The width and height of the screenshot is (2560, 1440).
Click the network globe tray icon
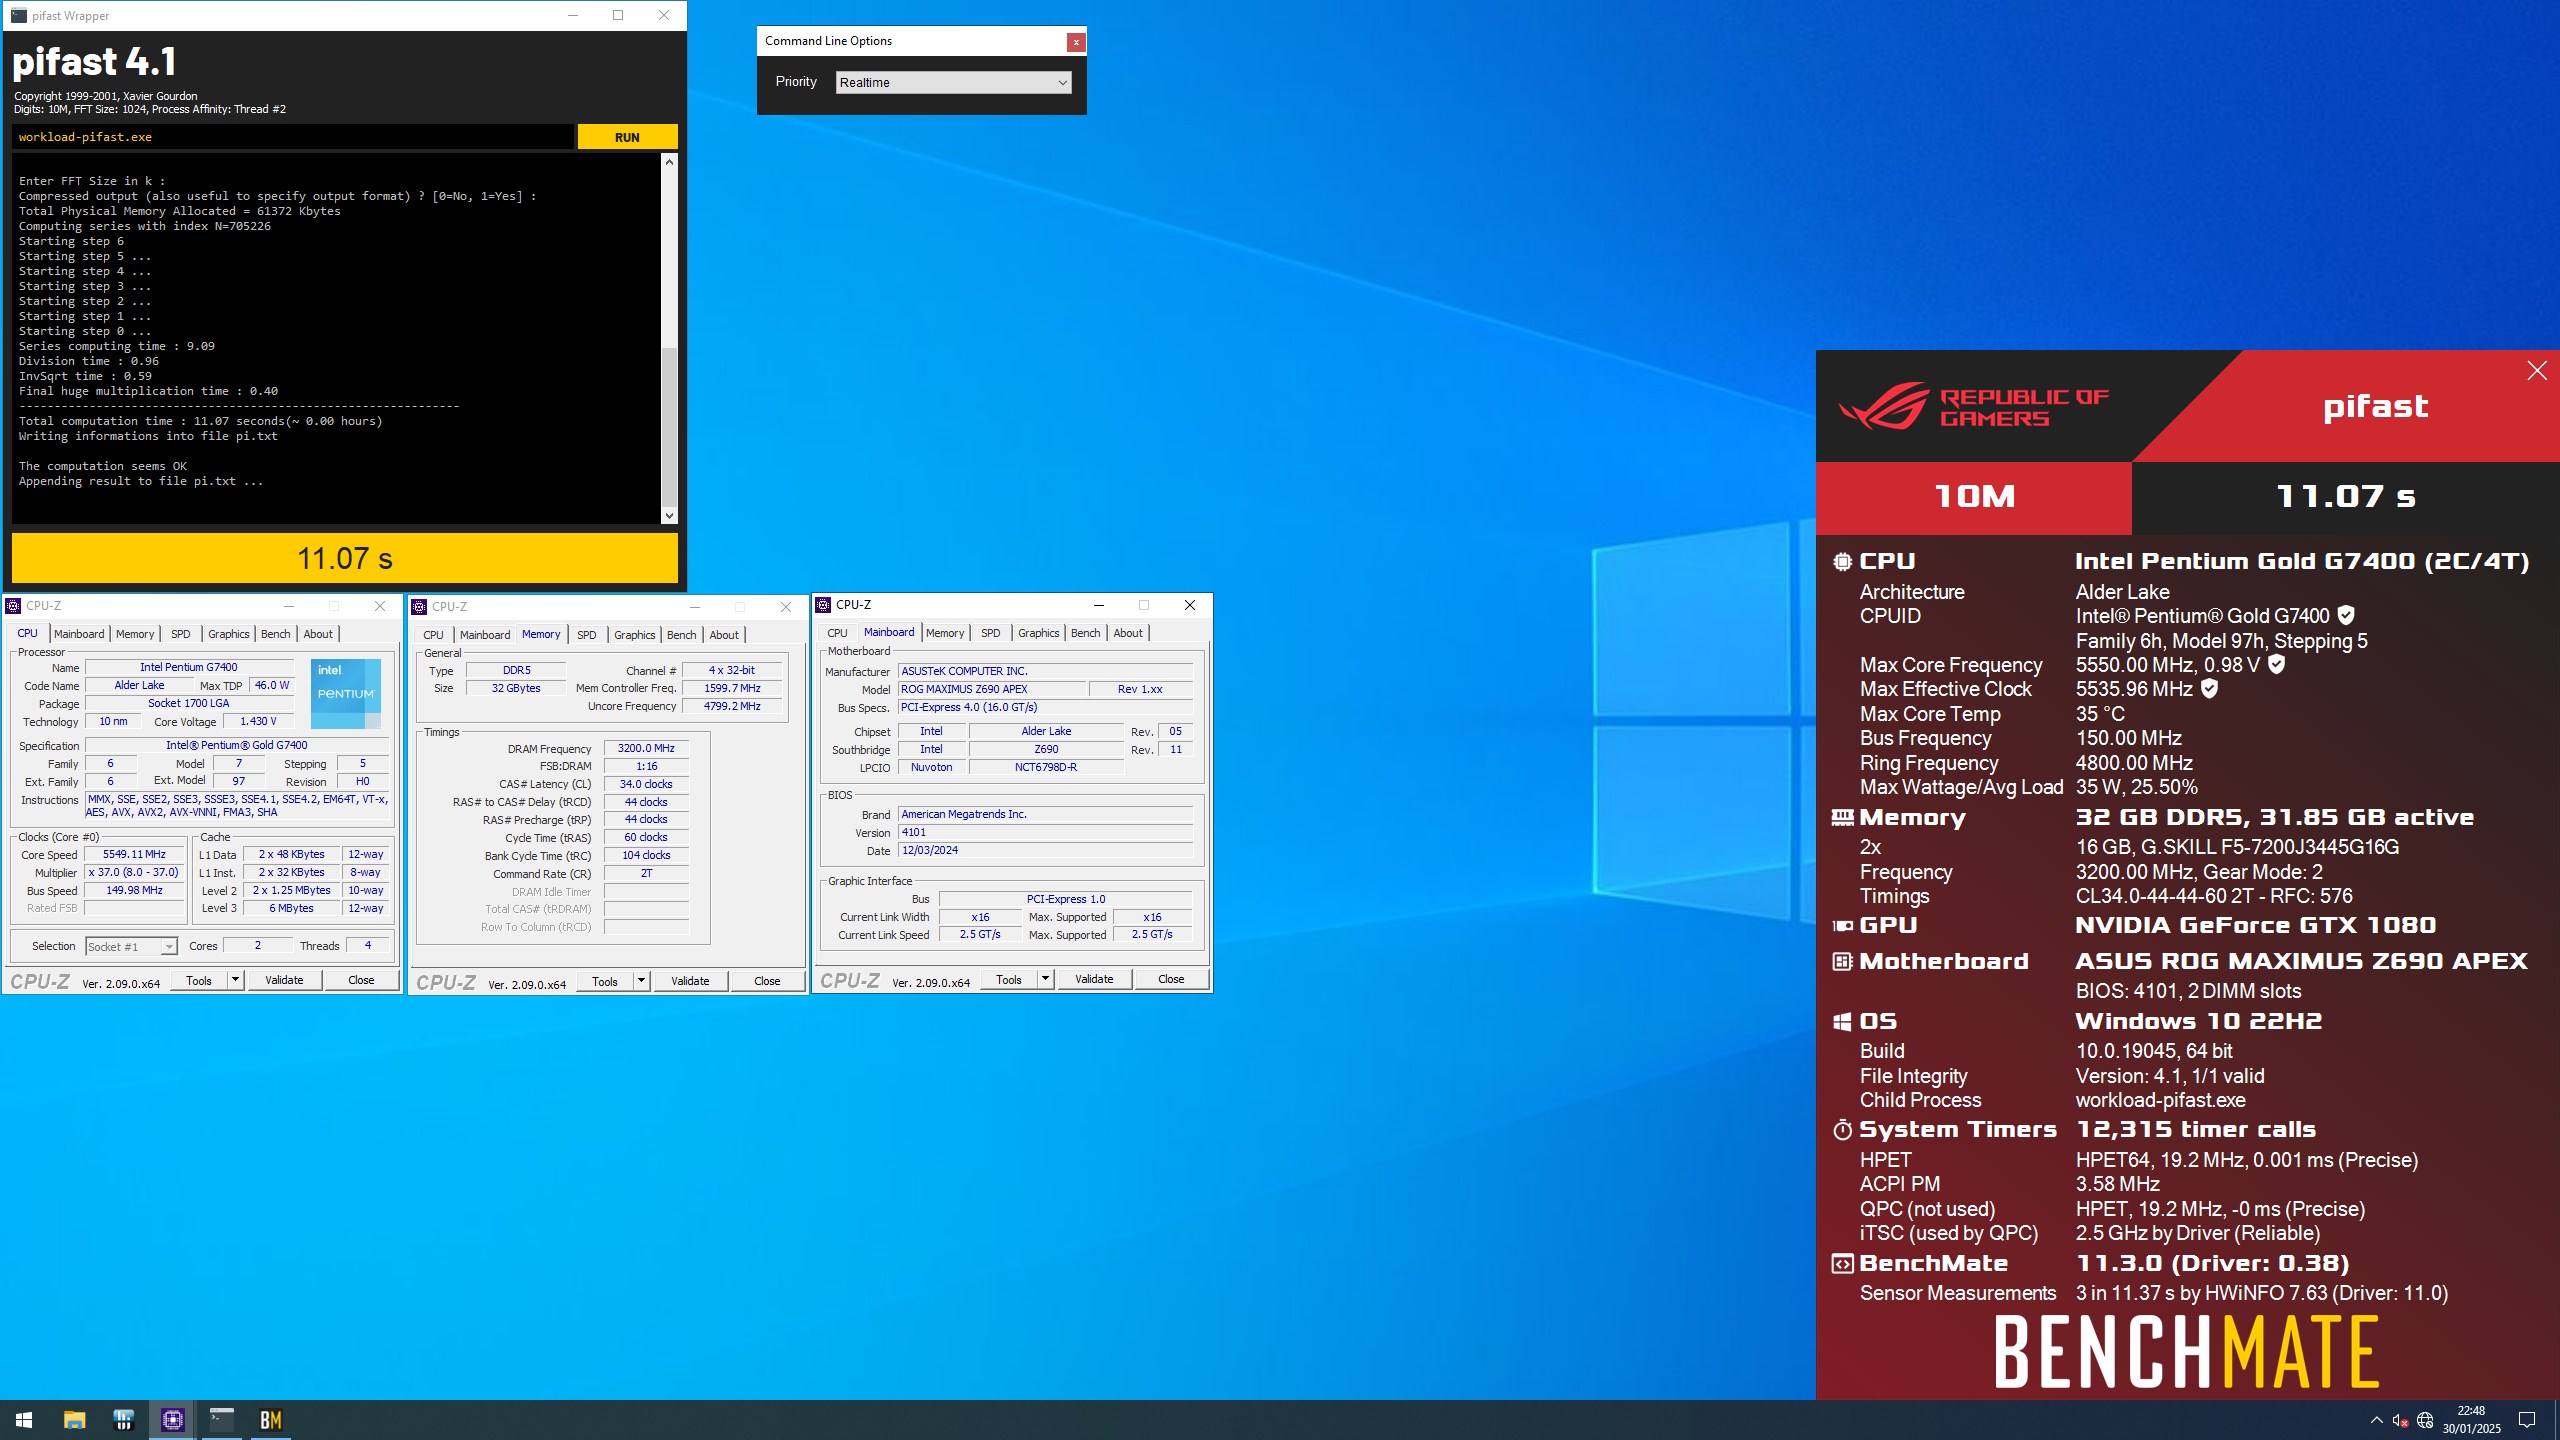2425,1420
